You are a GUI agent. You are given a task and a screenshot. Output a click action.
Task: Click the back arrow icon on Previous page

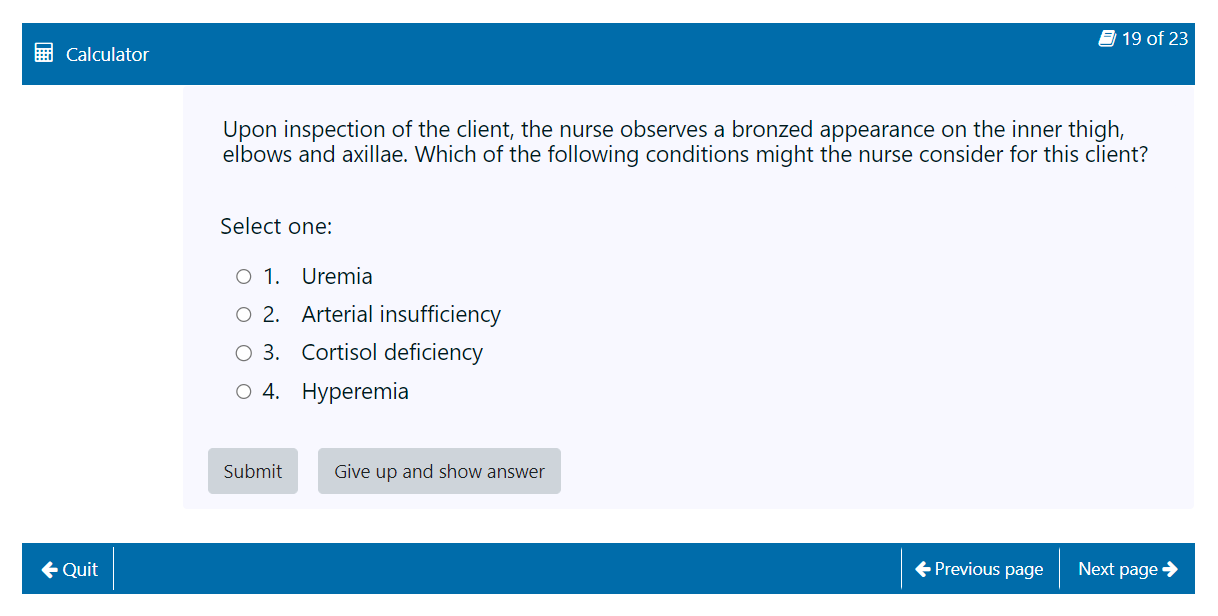(x=923, y=569)
